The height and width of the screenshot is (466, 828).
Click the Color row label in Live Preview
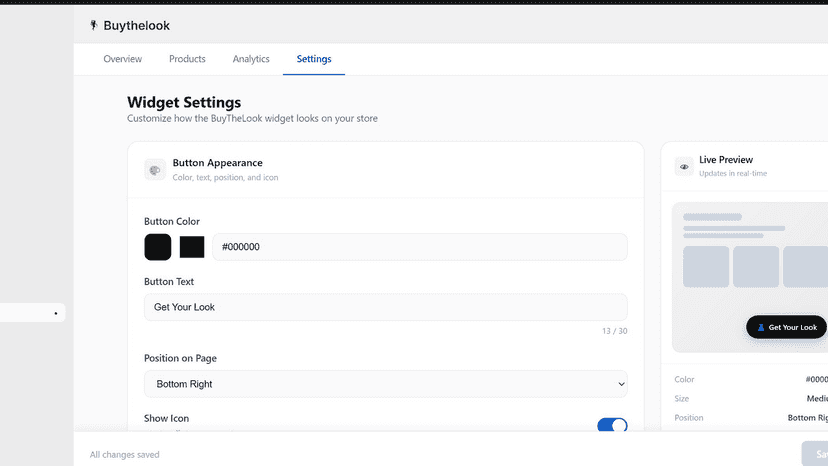click(684, 379)
